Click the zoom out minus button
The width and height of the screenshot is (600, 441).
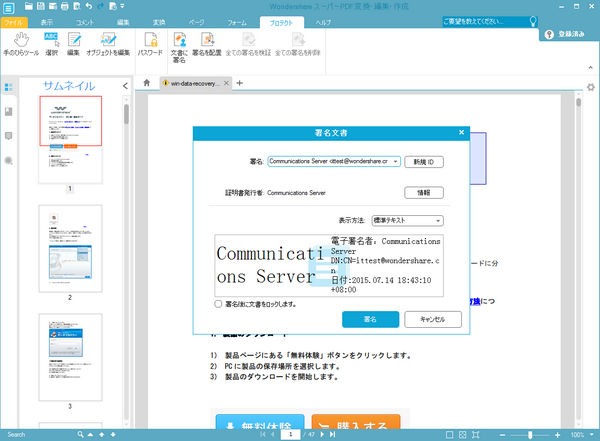[502, 434]
